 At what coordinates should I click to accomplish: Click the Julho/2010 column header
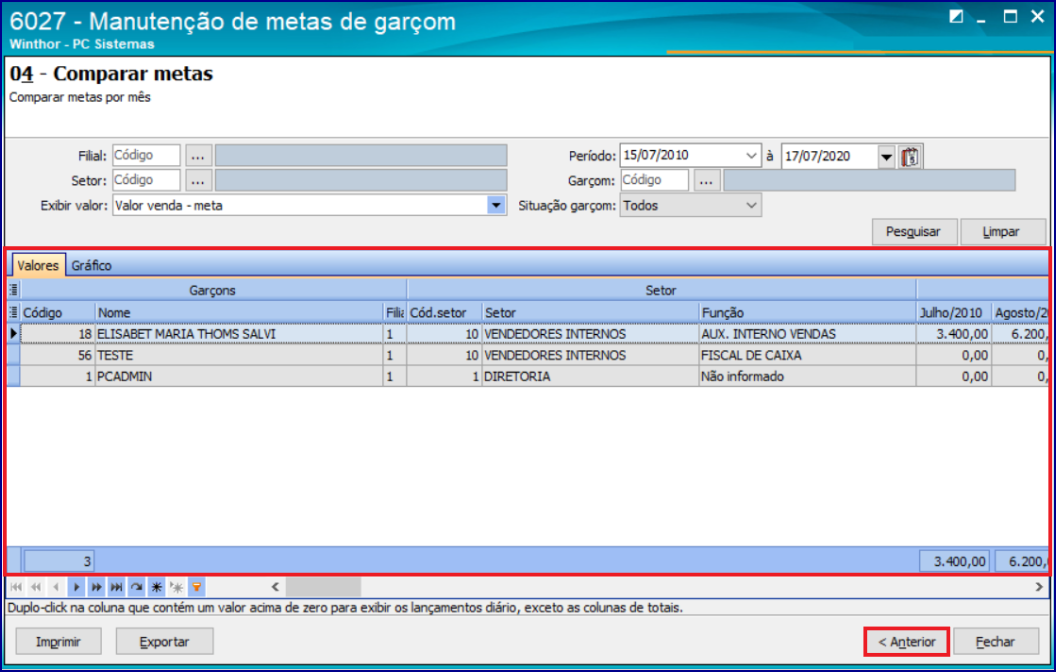click(953, 312)
